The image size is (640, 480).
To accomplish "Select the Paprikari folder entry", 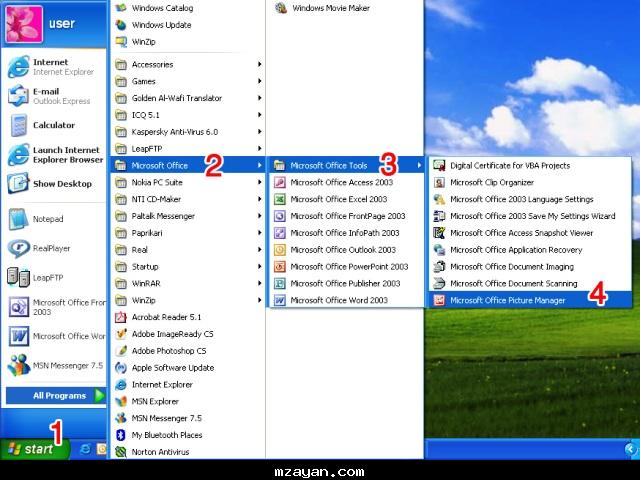I will coord(188,233).
